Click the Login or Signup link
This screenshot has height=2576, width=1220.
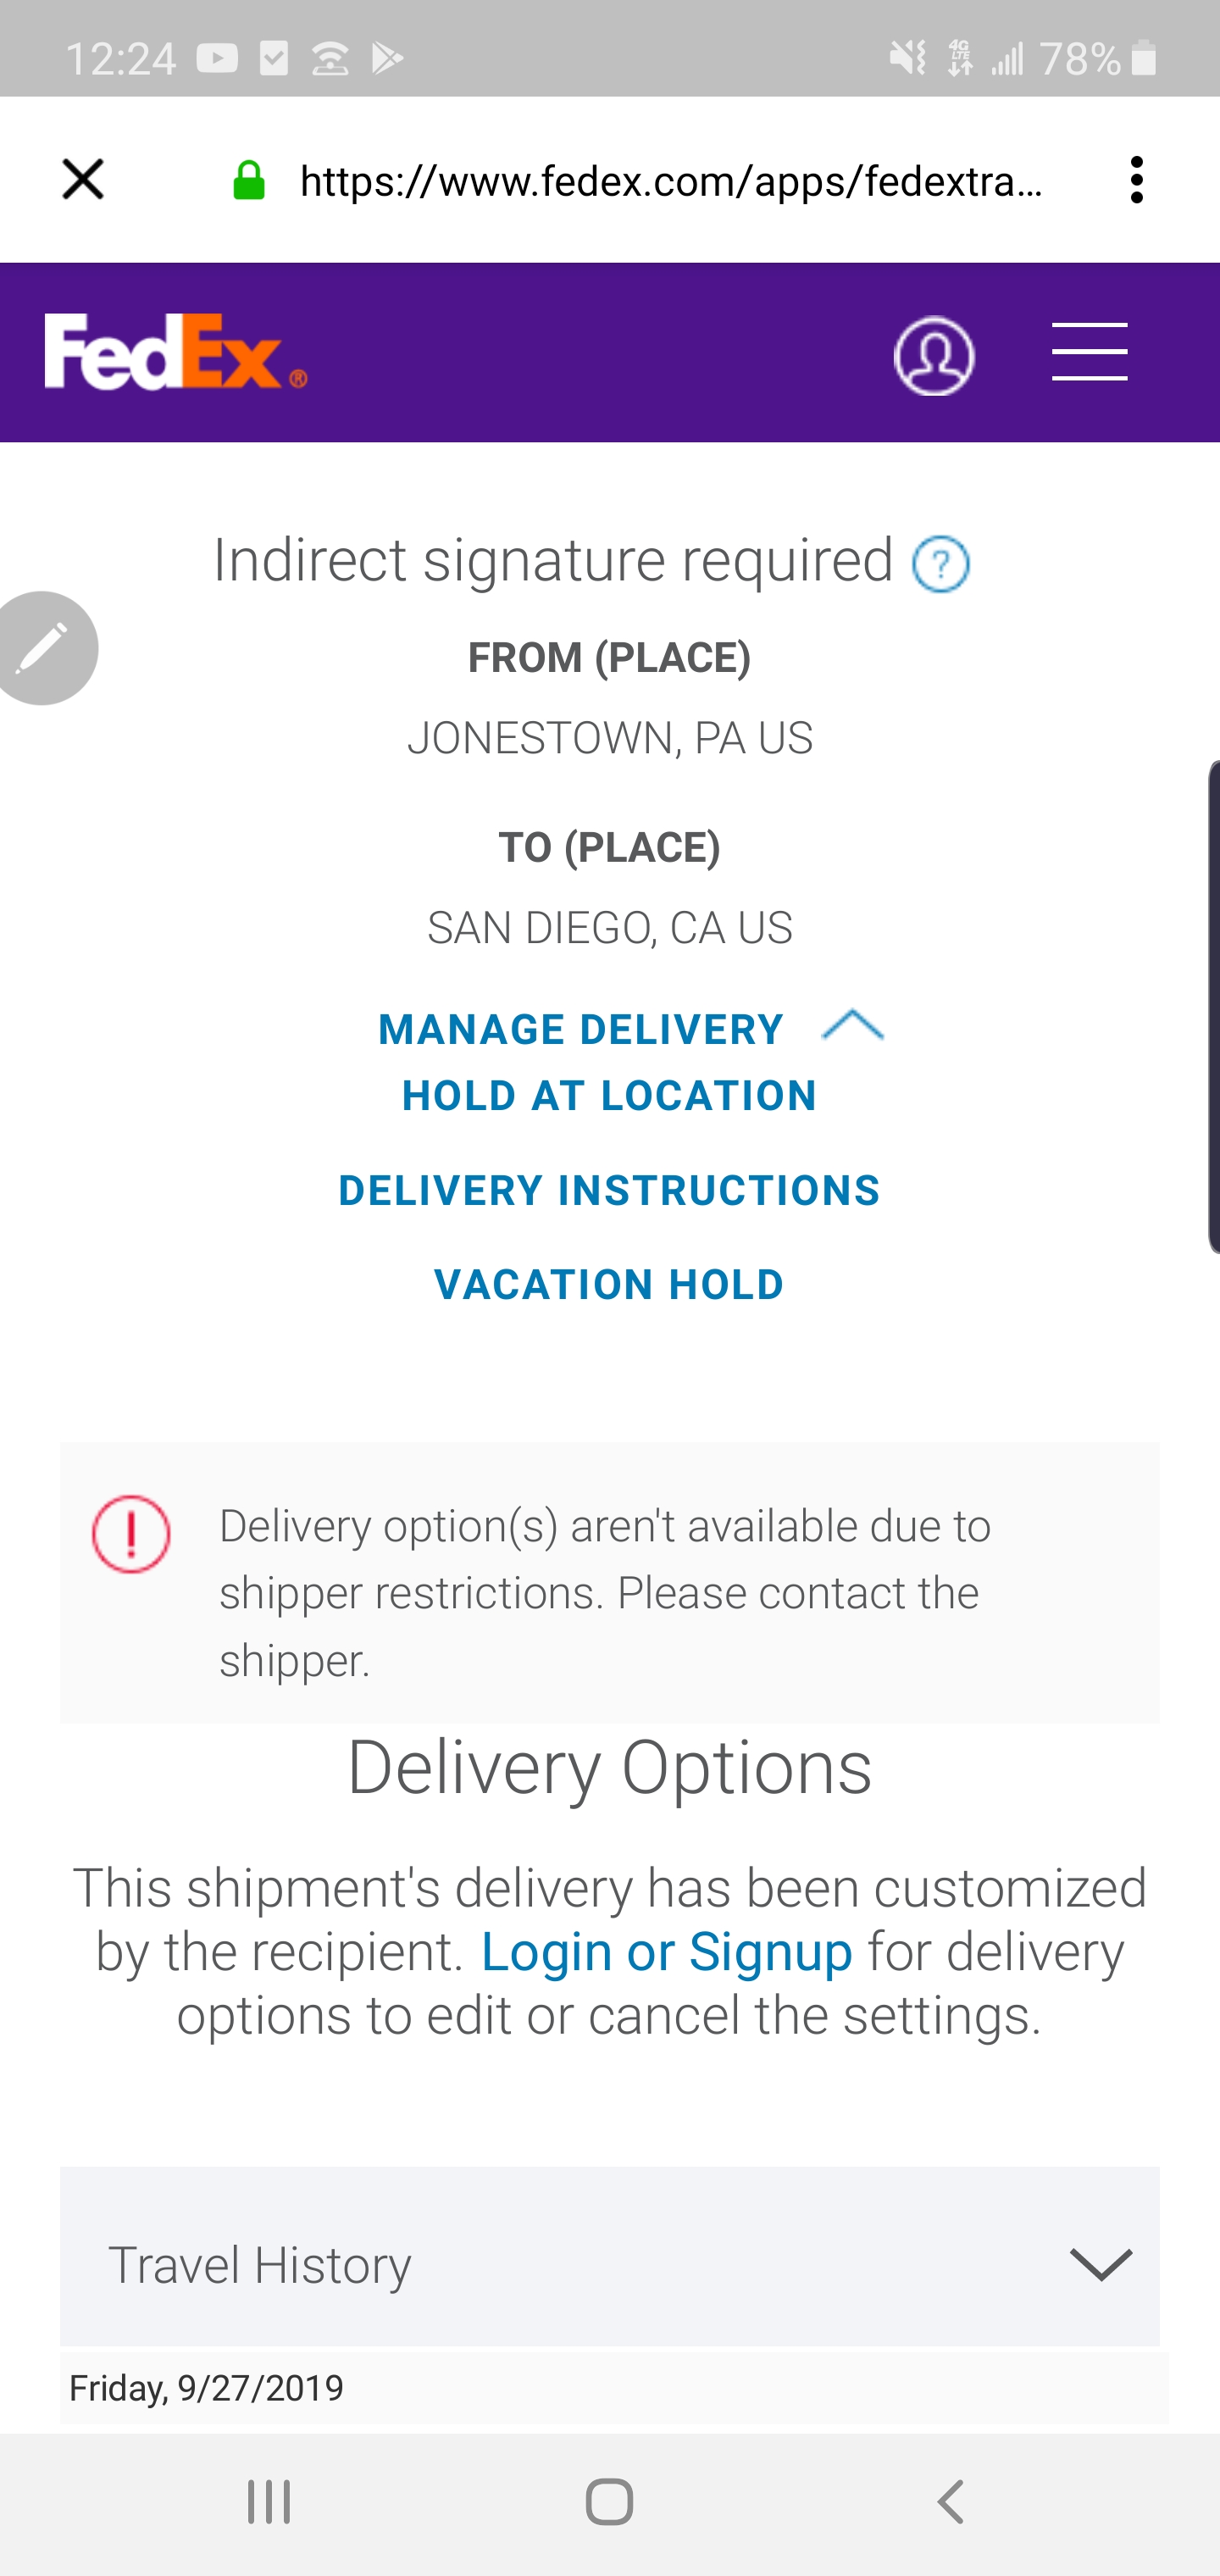pos(666,1951)
